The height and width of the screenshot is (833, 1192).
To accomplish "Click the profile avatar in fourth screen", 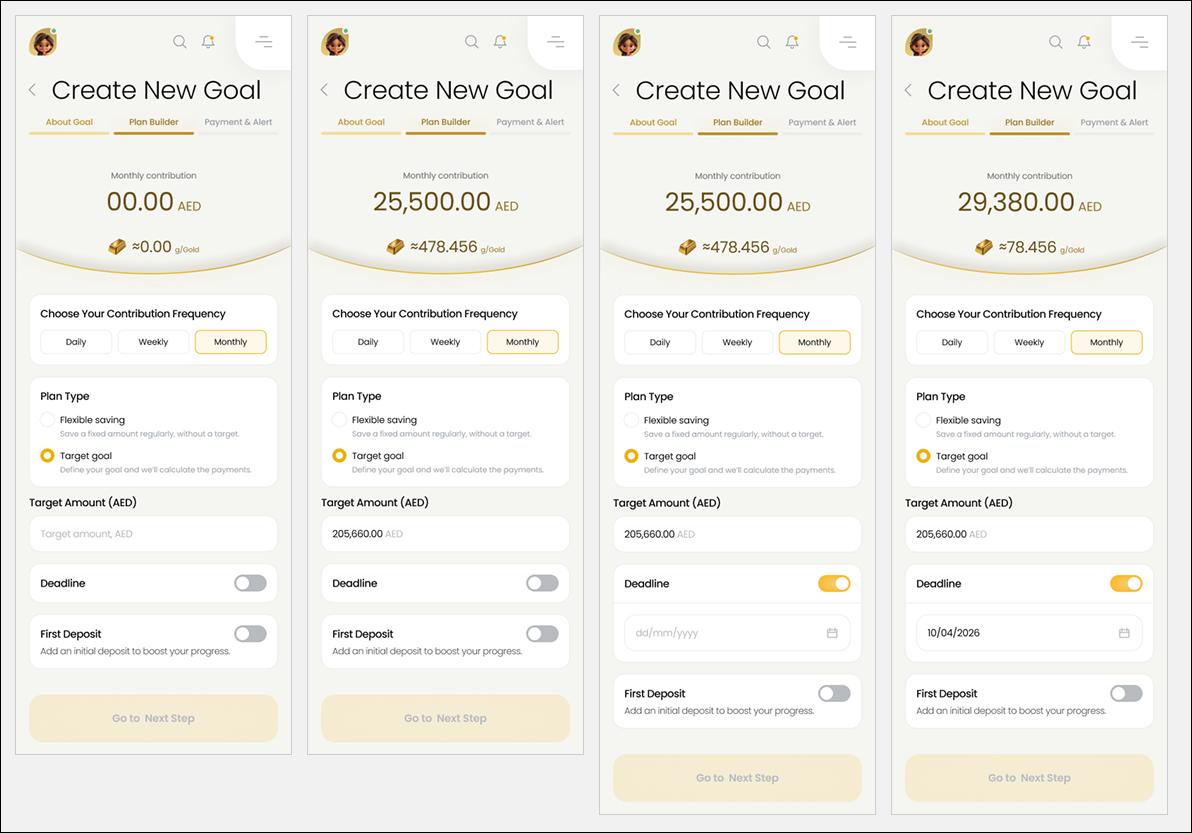I will point(918,43).
